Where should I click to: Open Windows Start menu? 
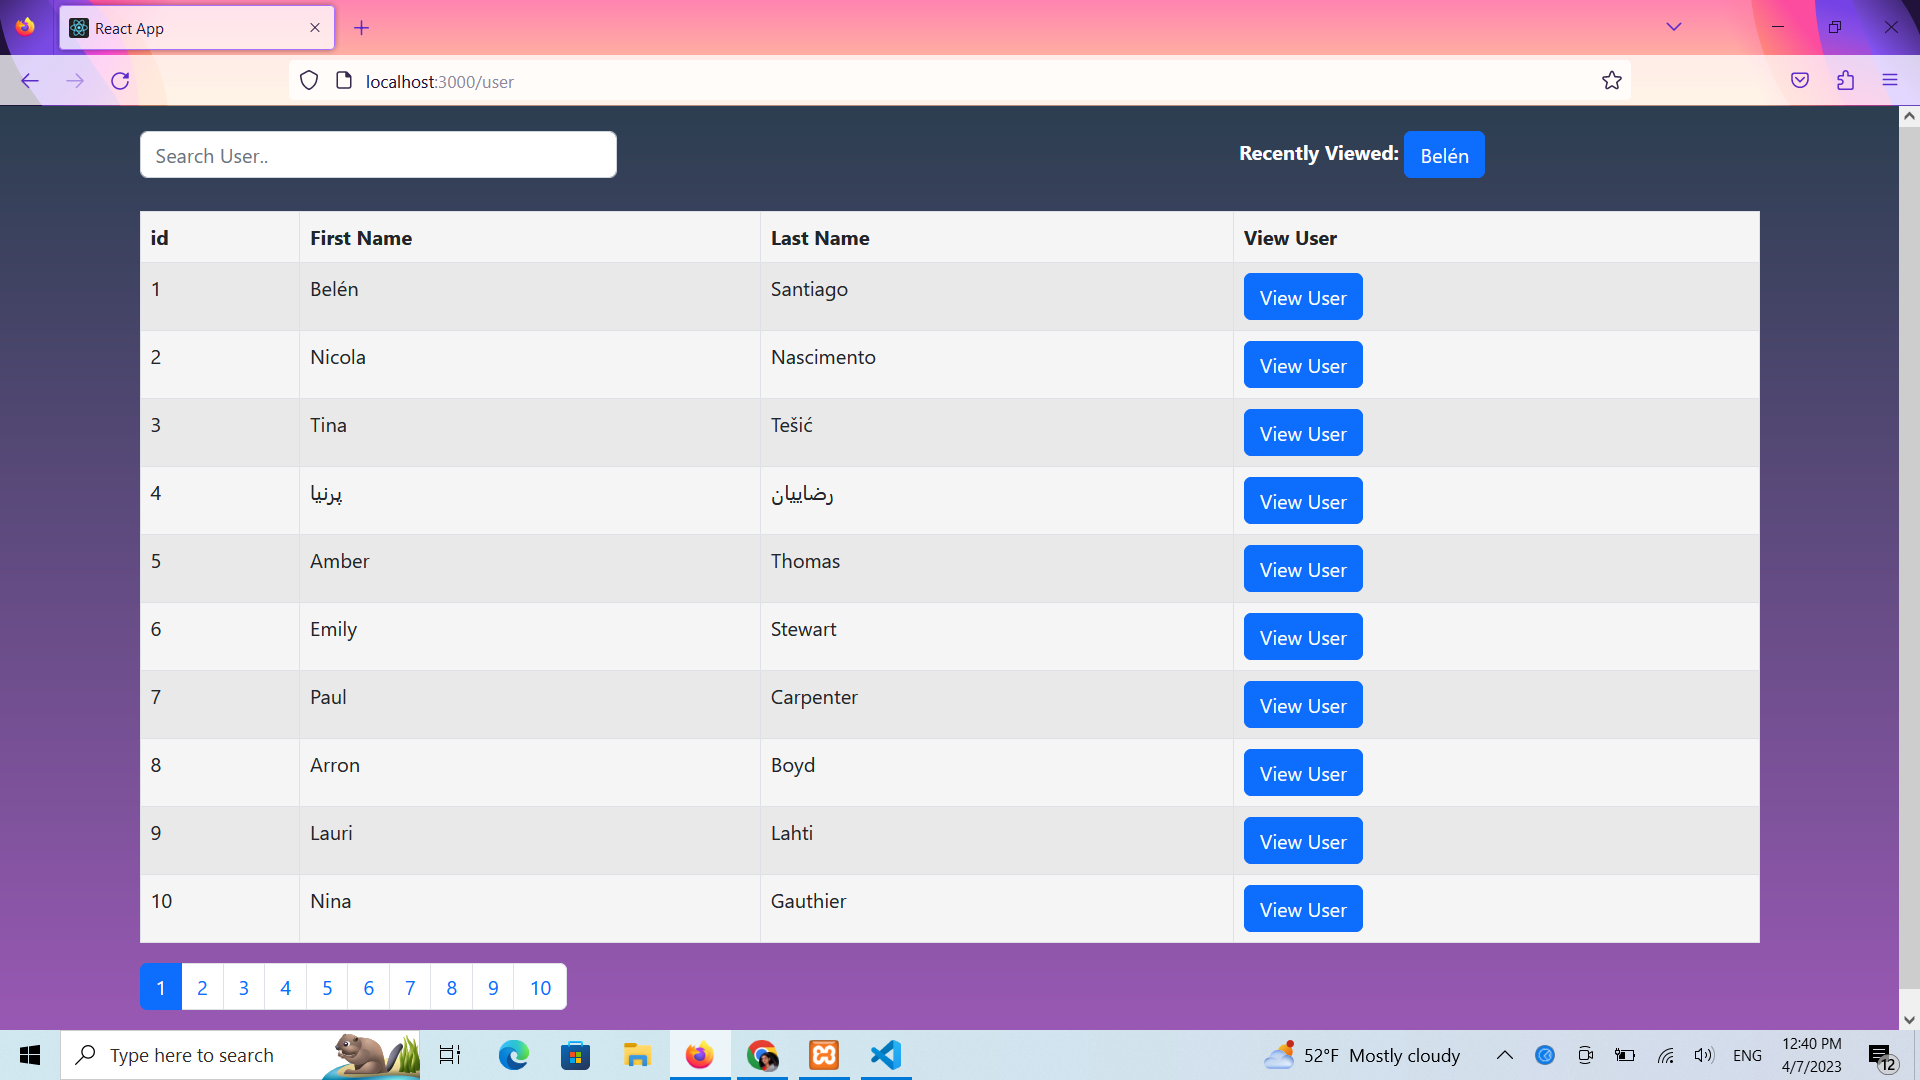point(30,1055)
